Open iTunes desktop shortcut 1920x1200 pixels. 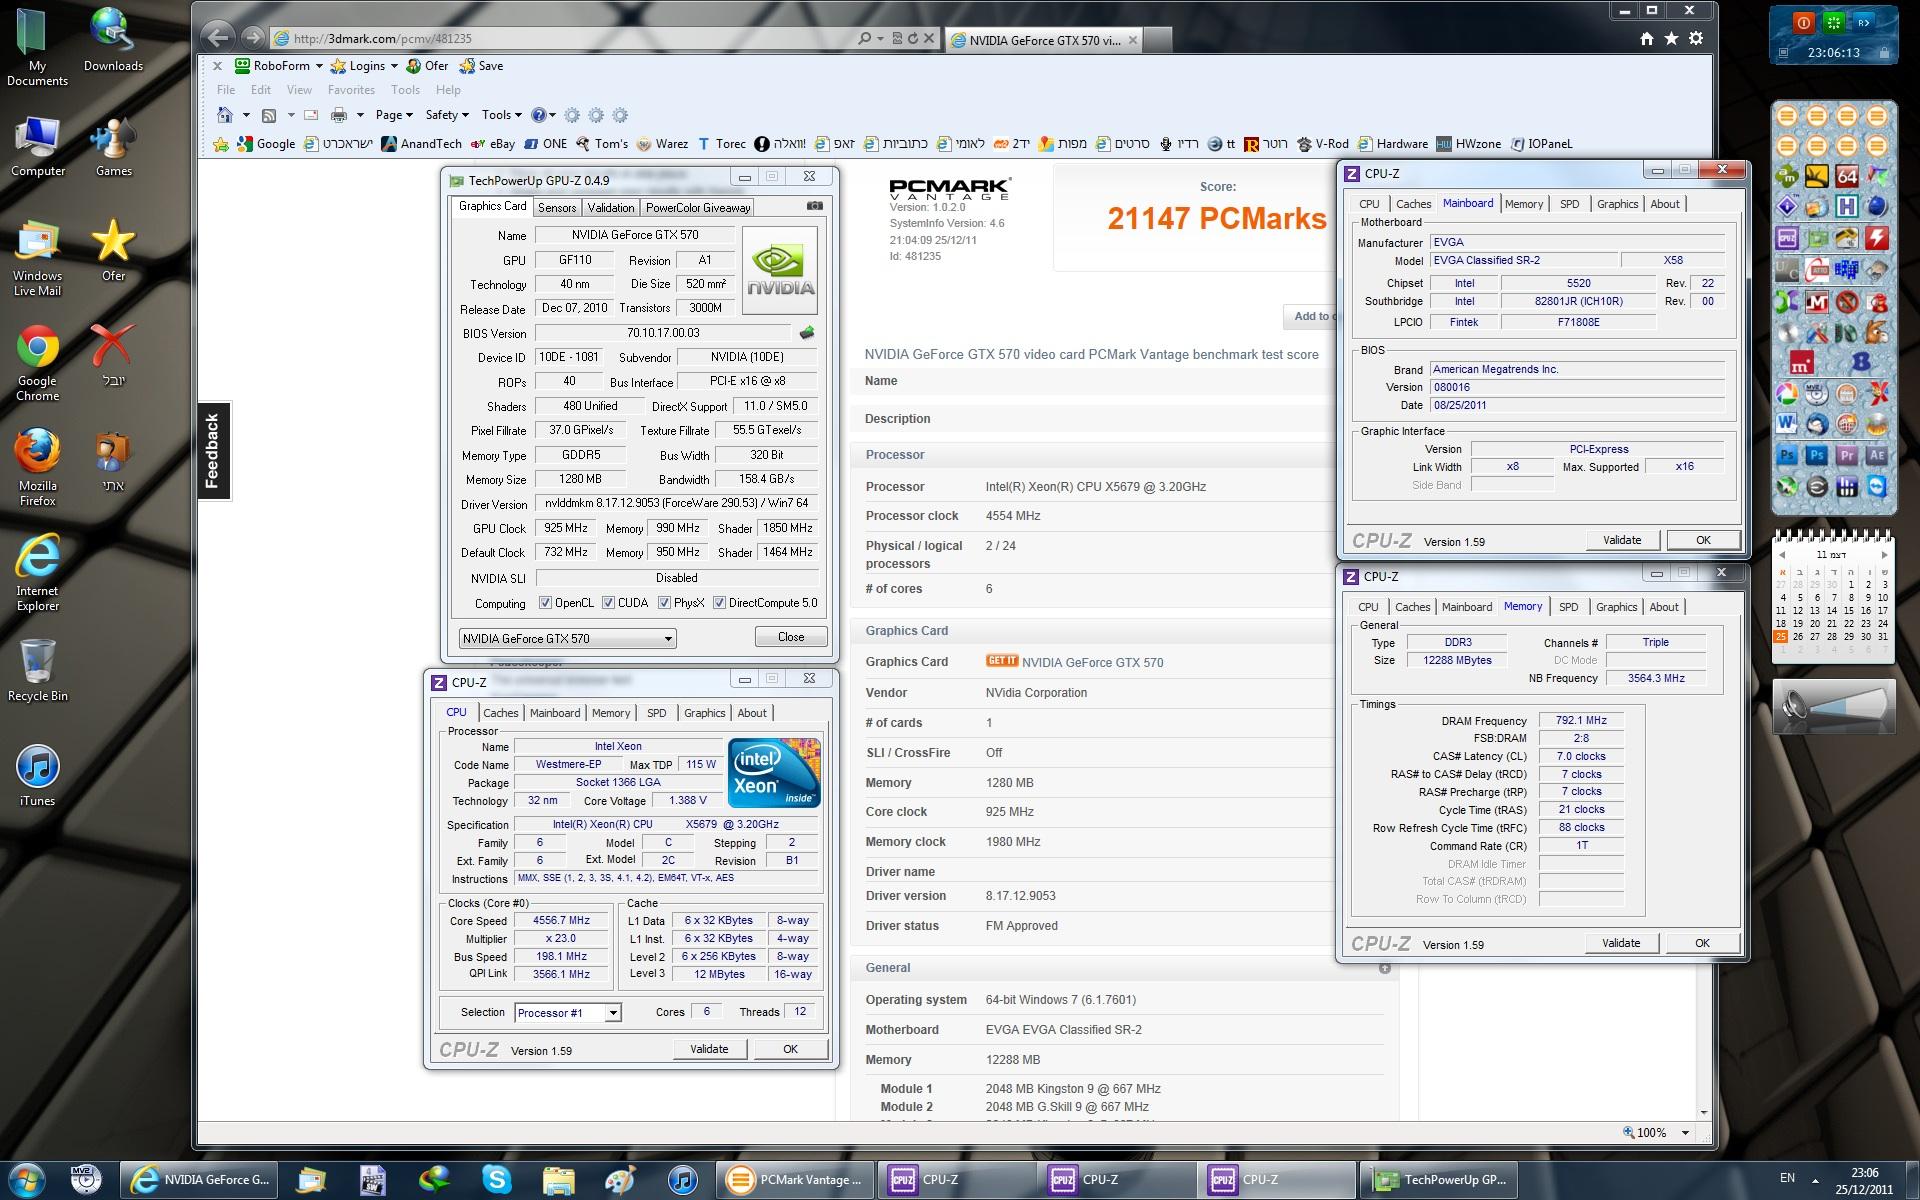[37, 775]
